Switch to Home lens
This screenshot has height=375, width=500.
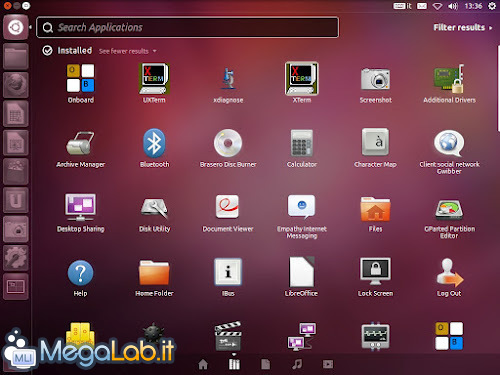tap(203, 364)
